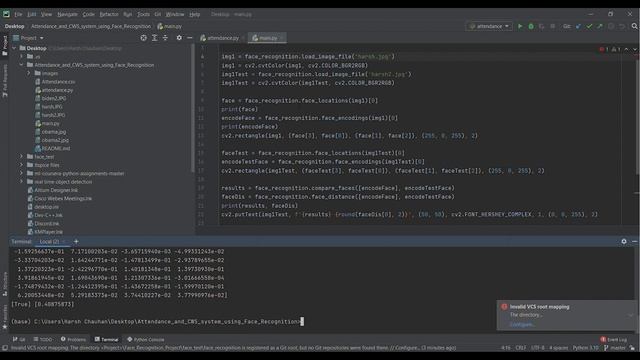This screenshot has width=640, height=360.
Task: Expand all items in Project panel toolbar
Action: tap(154, 38)
